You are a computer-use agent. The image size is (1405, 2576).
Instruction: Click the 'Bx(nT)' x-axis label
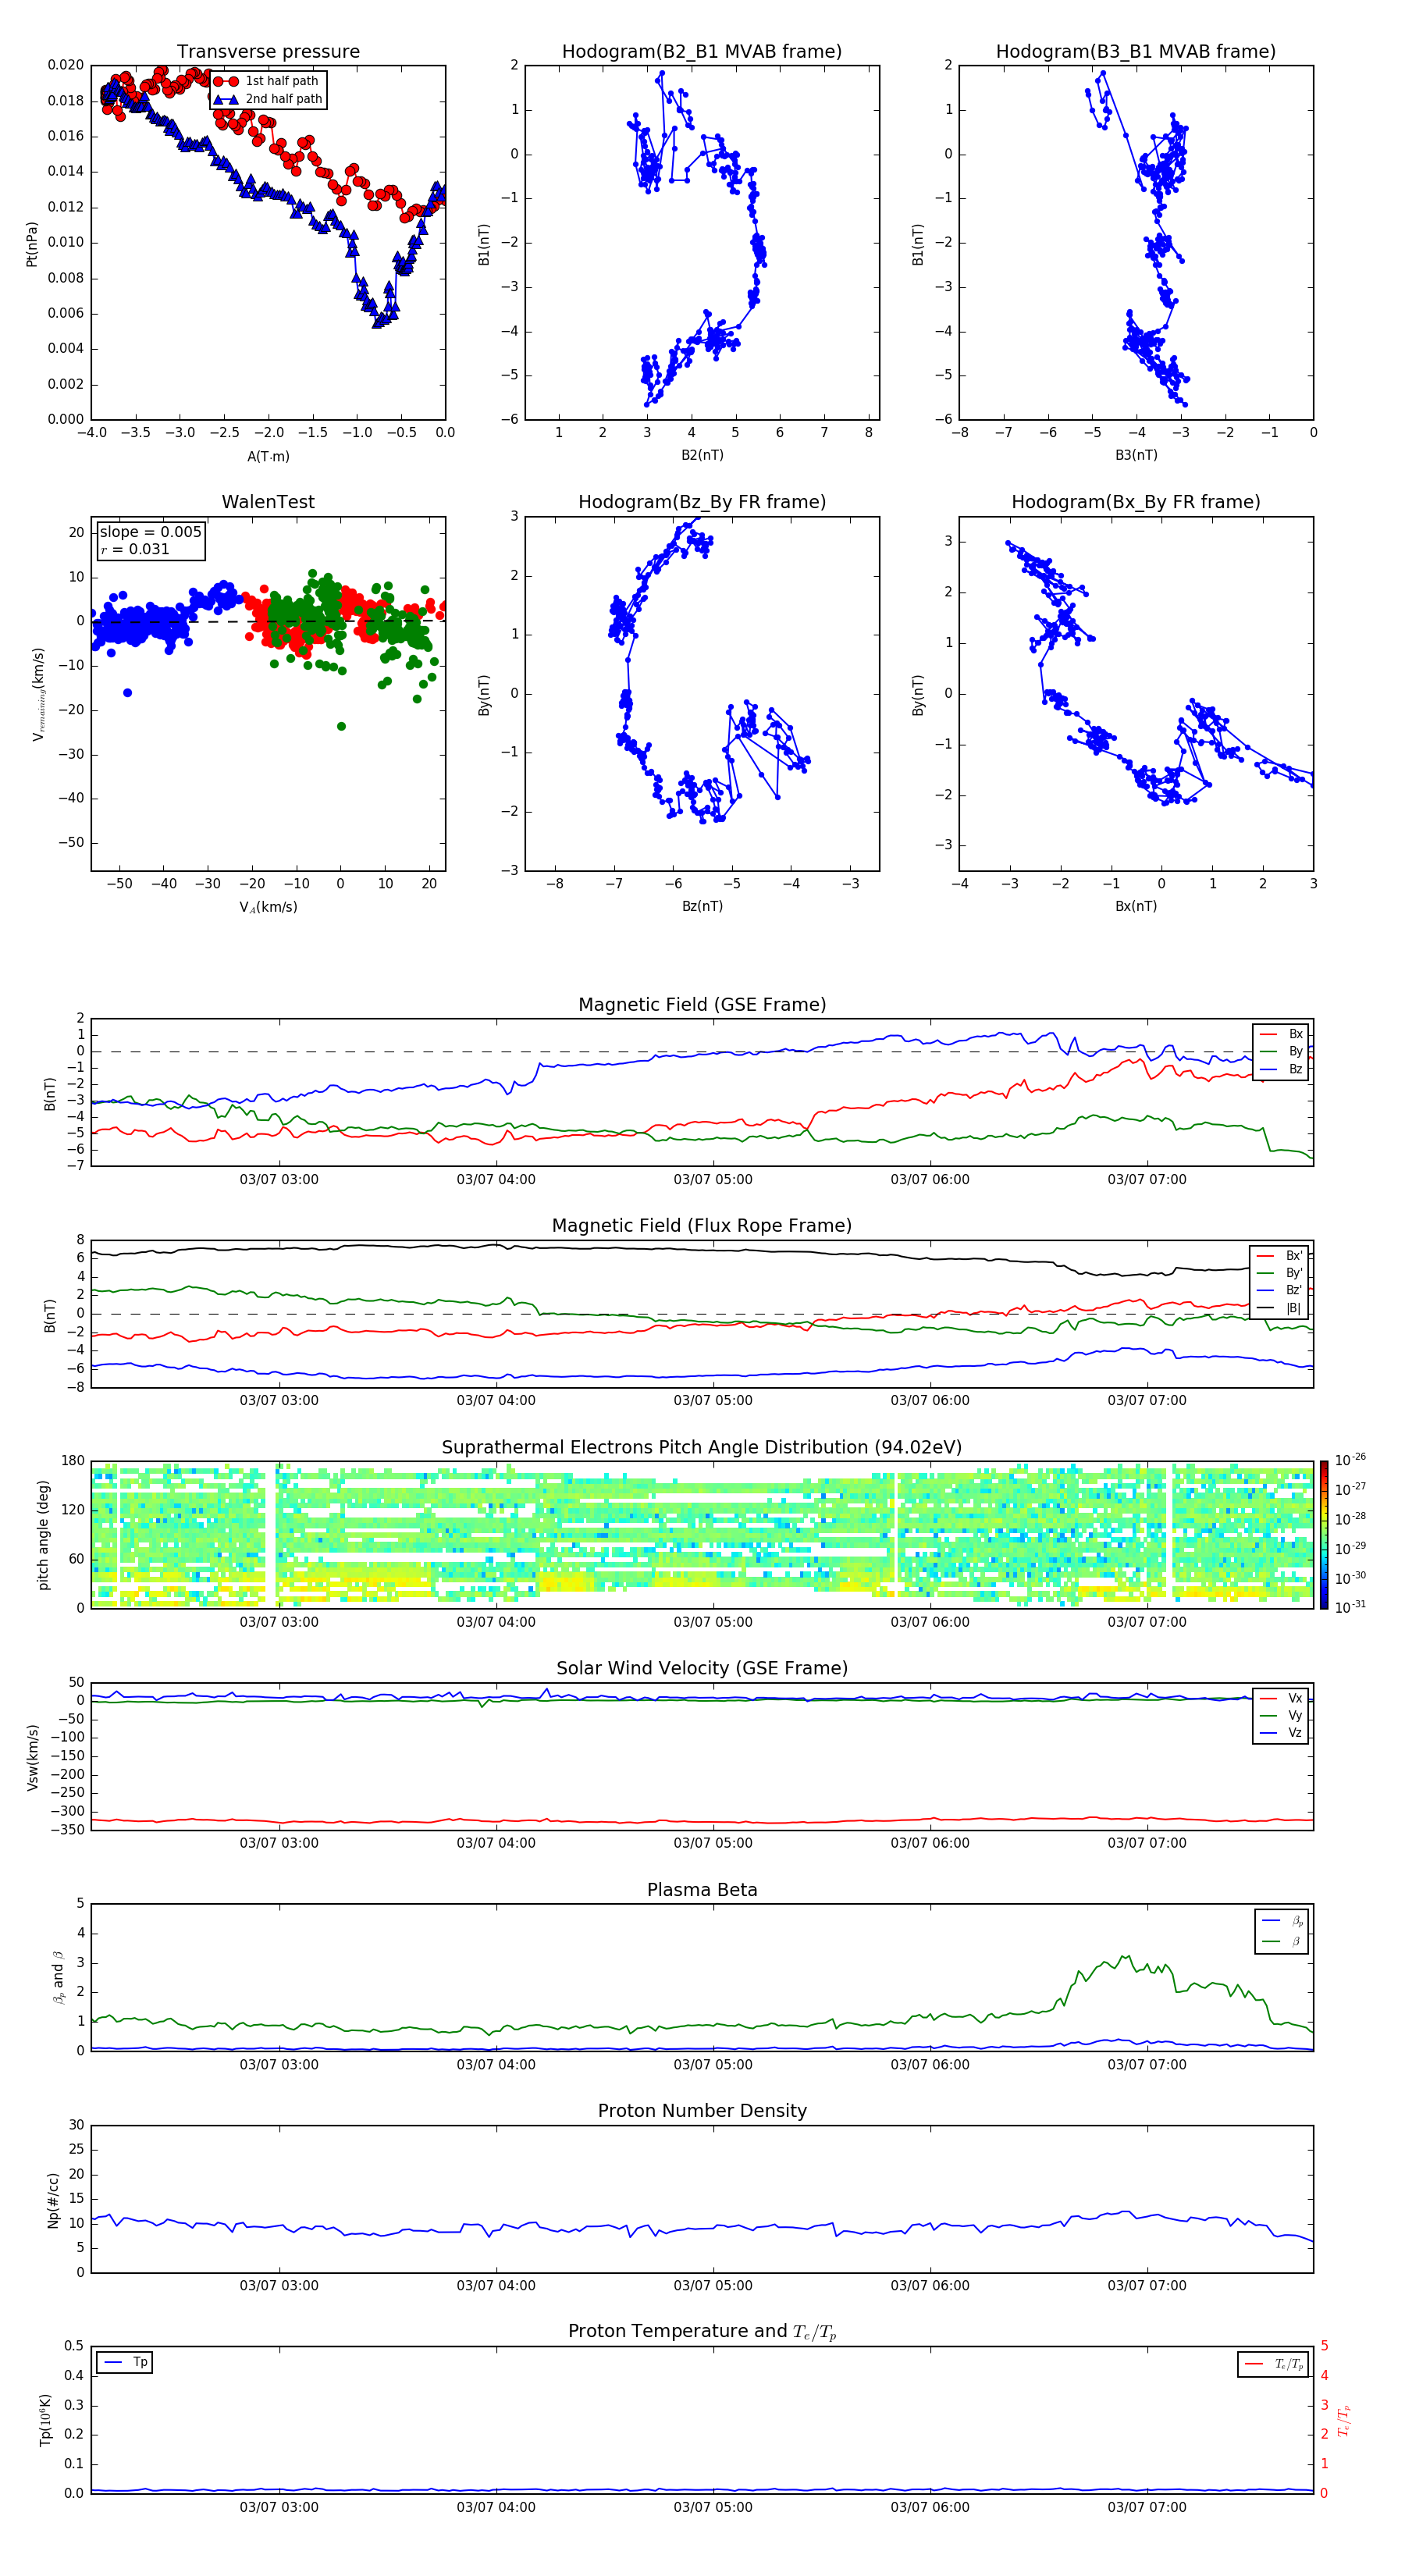click(1136, 906)
